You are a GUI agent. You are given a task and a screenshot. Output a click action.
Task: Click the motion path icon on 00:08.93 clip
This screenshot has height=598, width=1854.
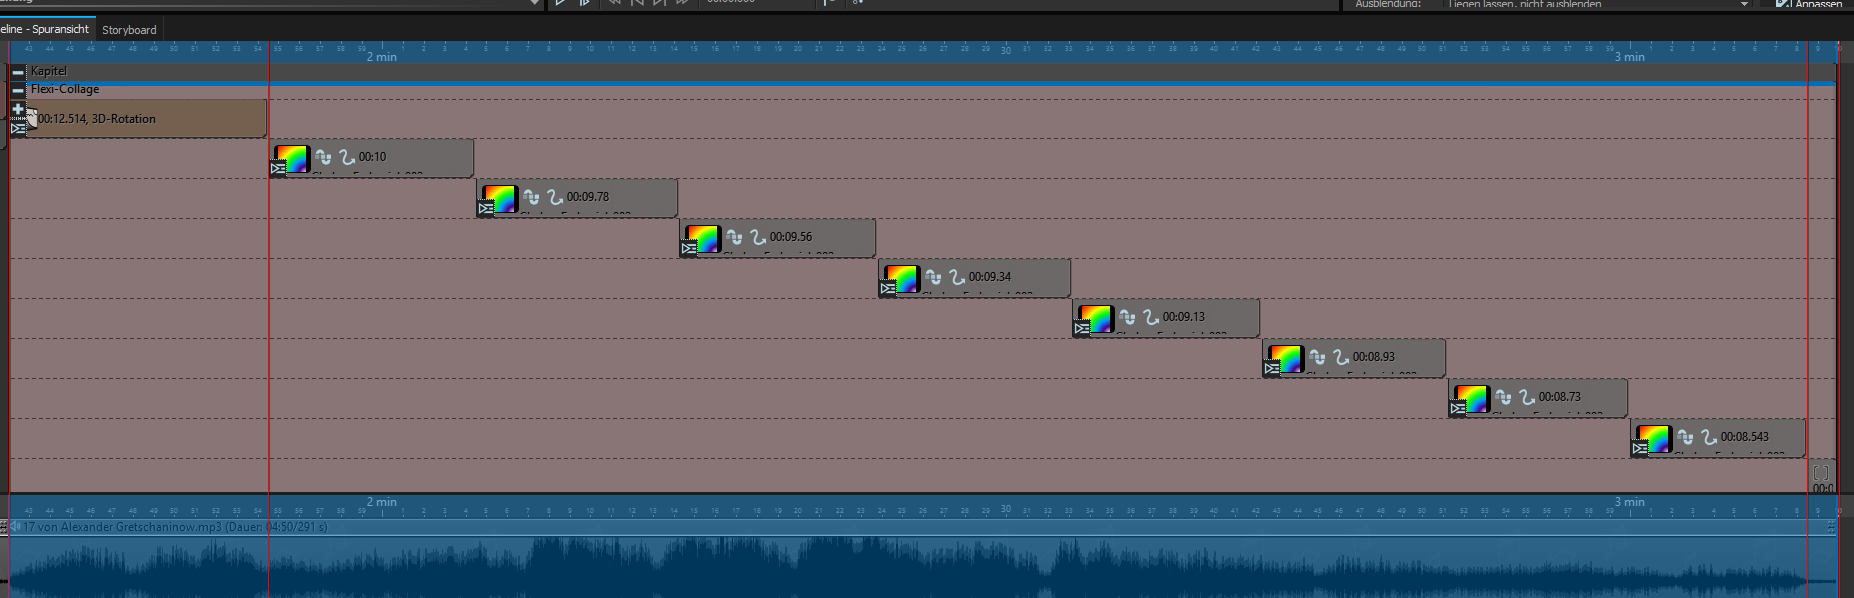coord(1341,357)
